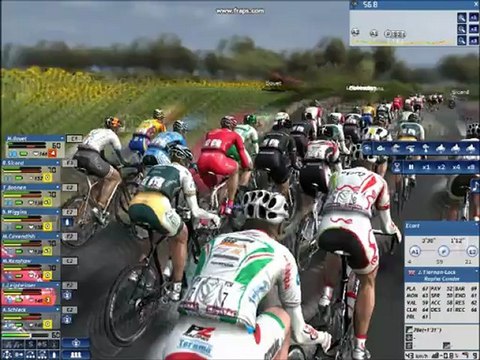Click B.Wiggins' yellow order icon

click(48, 227)
